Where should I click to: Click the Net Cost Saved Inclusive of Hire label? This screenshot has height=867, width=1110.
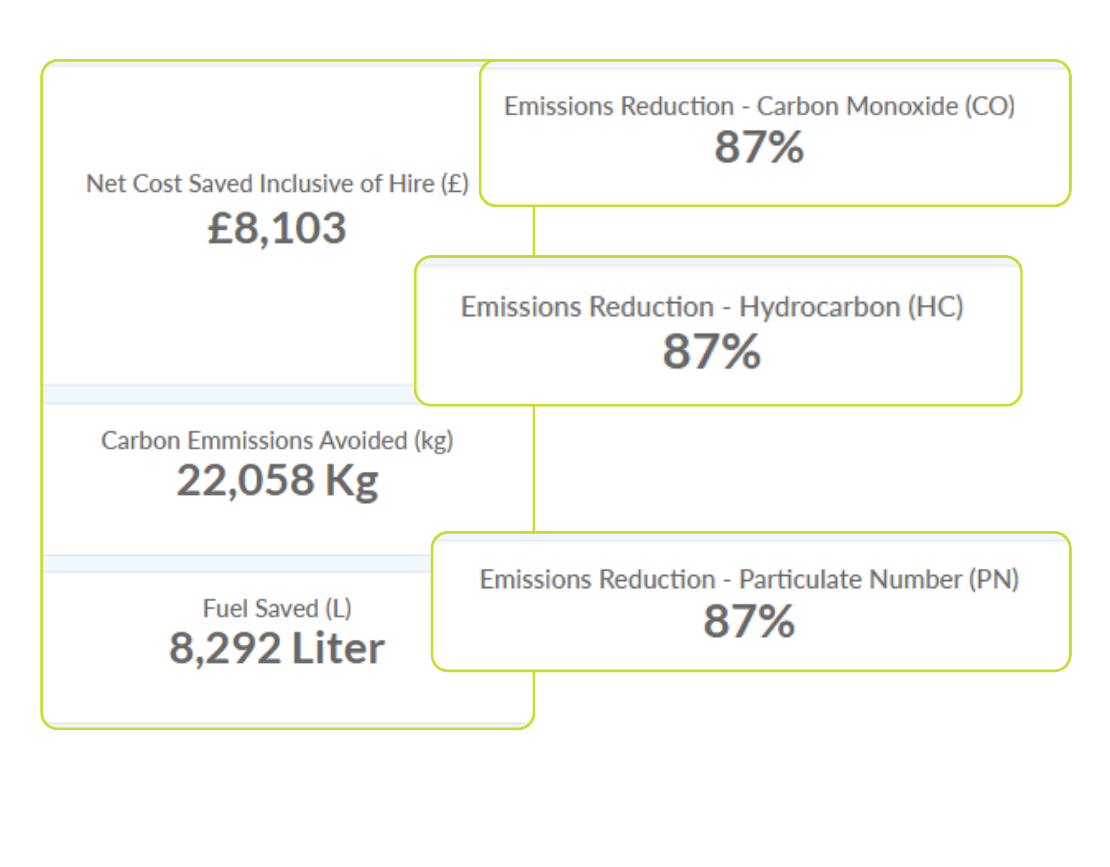tap(277, 184)
